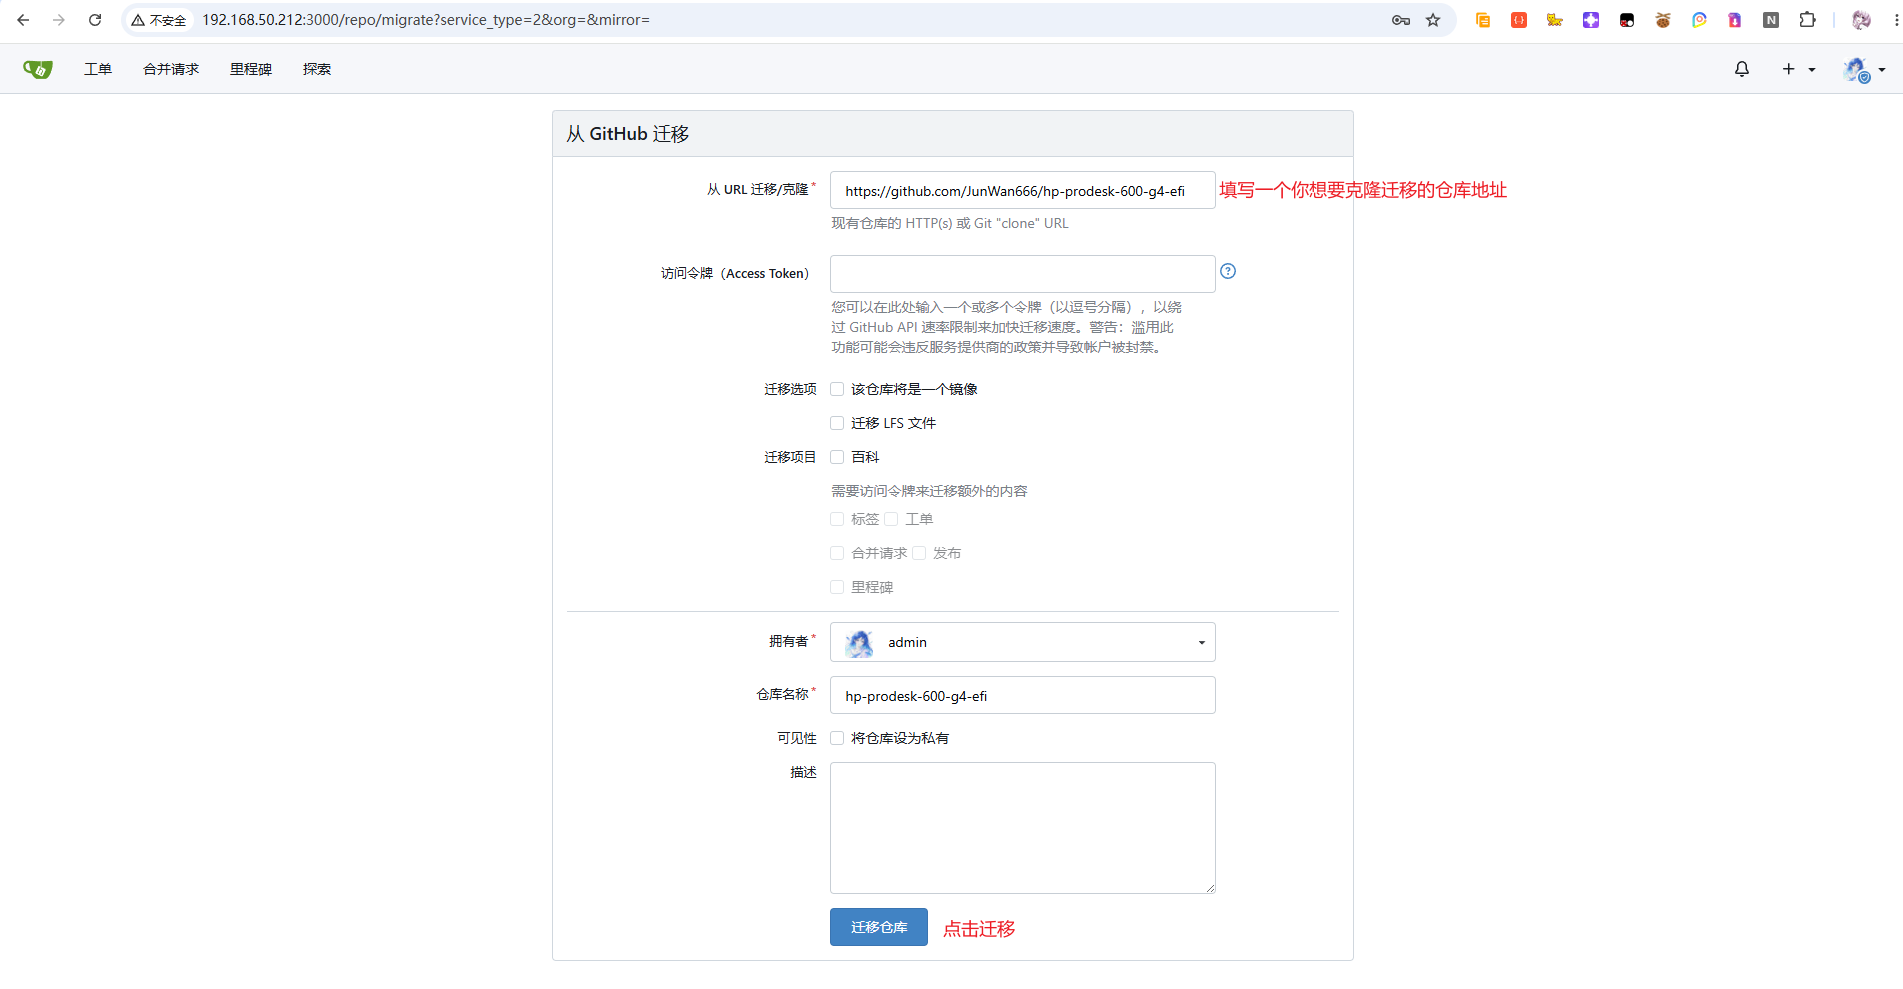Screen dimensions: 1903x989
Task: Expand the plus create-new menu
Action: 1798,69
